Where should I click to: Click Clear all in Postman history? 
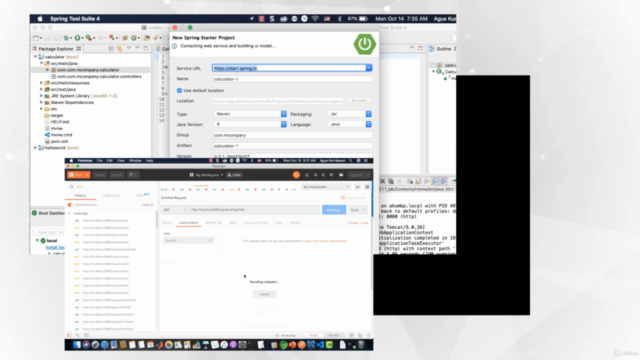pyautogui.click(x=147, y=204)
